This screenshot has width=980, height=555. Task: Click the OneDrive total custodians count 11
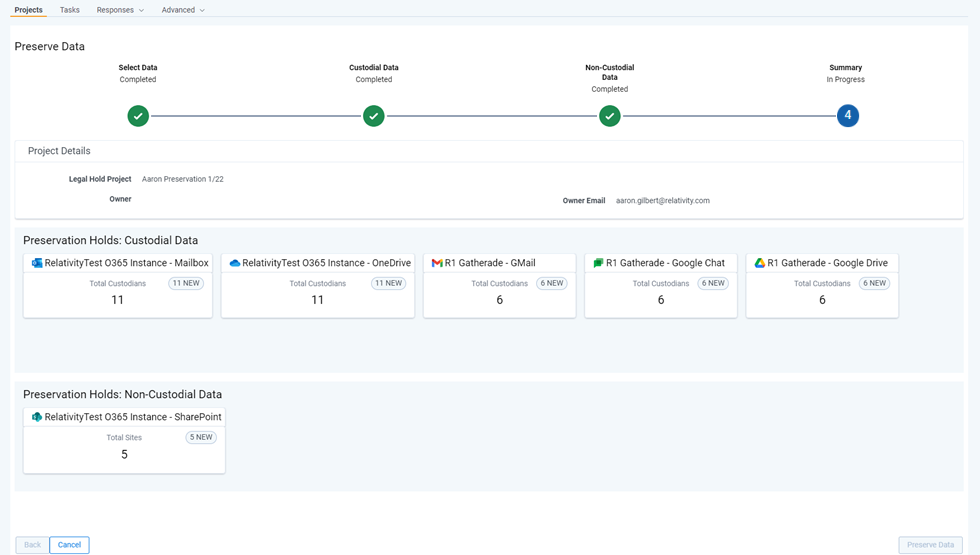click(x=318, y=300)
